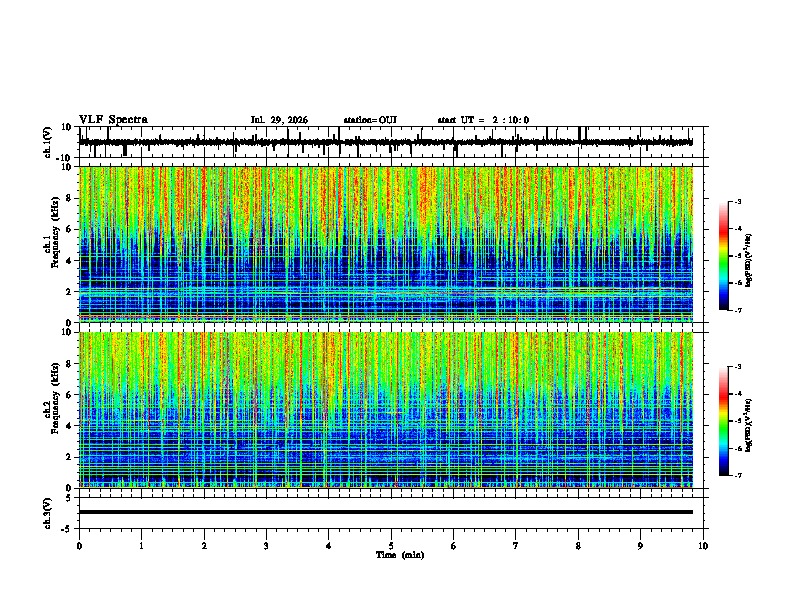Screen dimensions: 792x612
Task: Click the ch.1 frequency spectrogram plot
Action: [386, 244]
